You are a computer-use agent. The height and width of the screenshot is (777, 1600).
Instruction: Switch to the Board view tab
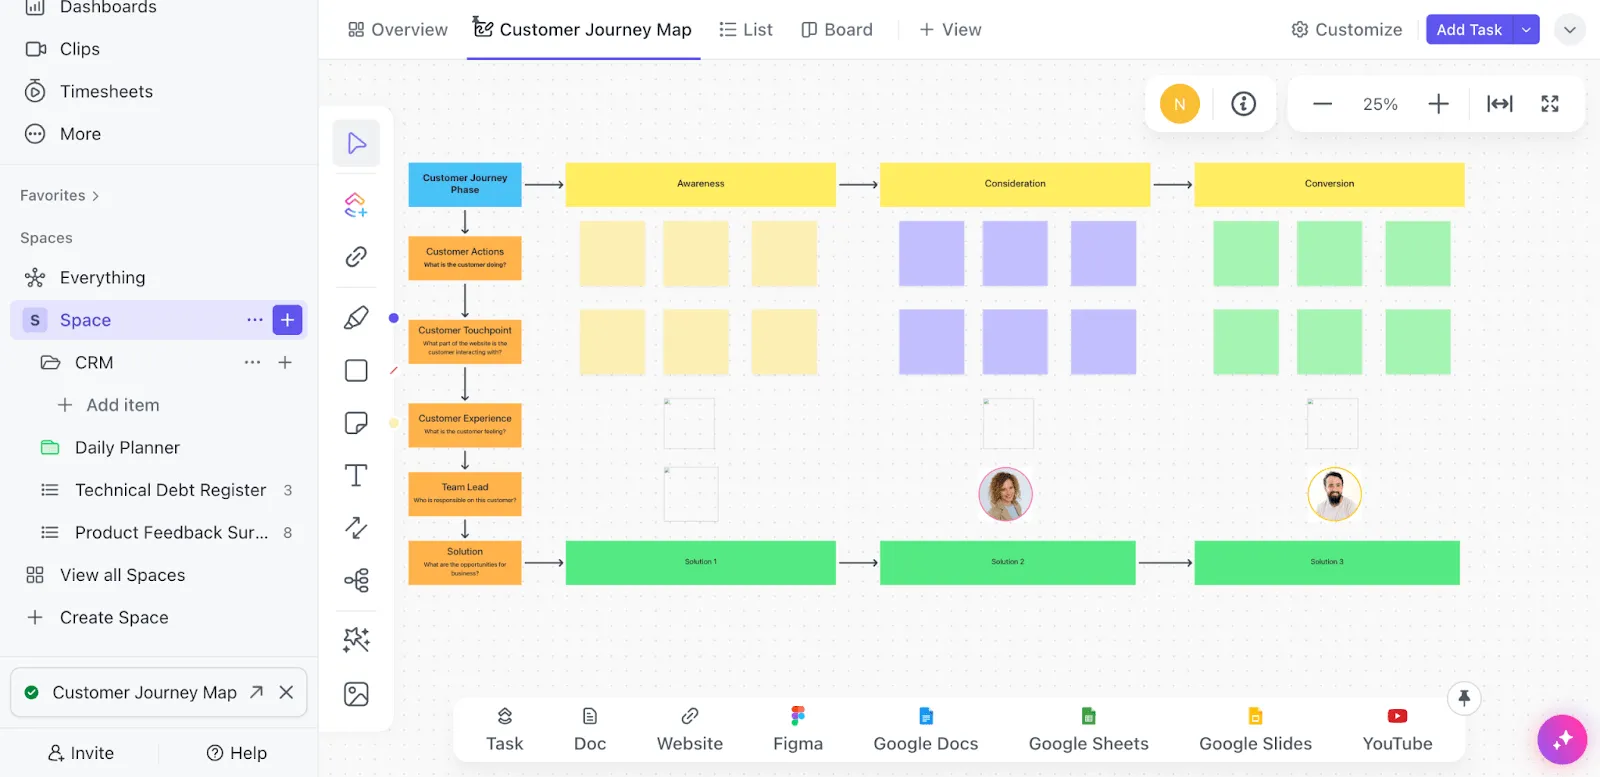(x=837, y=30)
